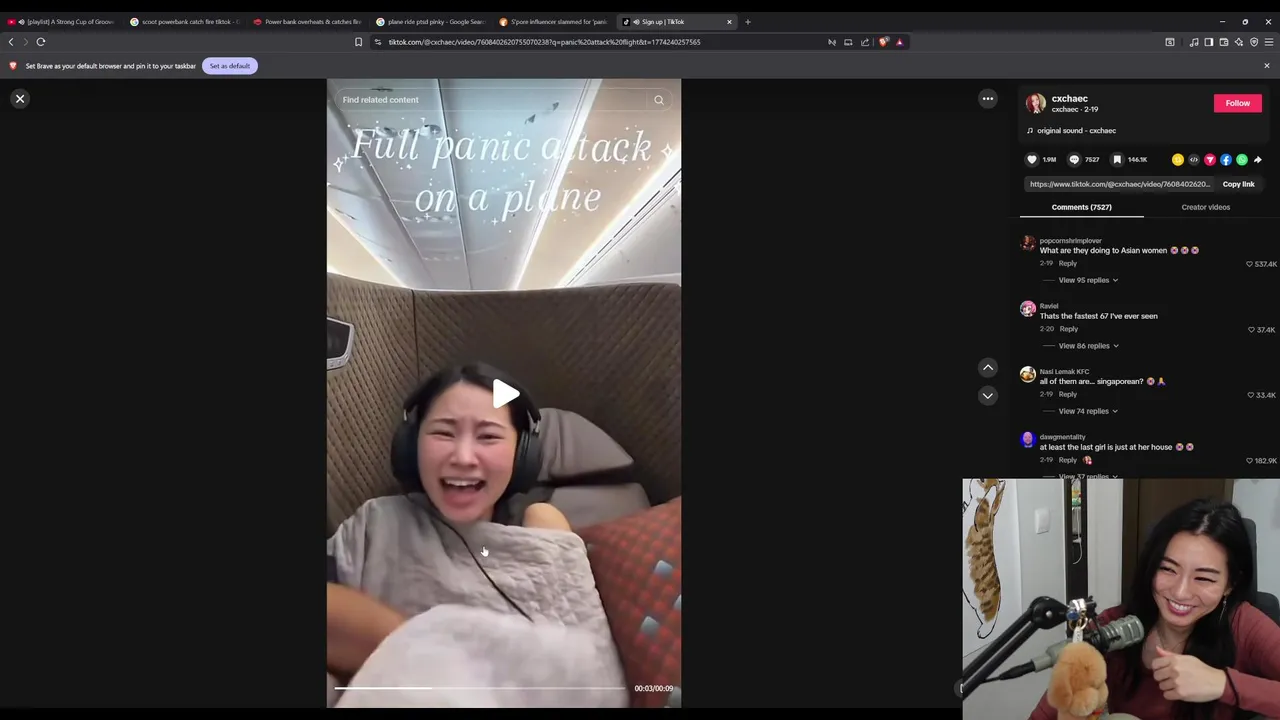Close the Sign up | TikTok tab
Viewport: 1280px width, 720px height.
point(729,22)
